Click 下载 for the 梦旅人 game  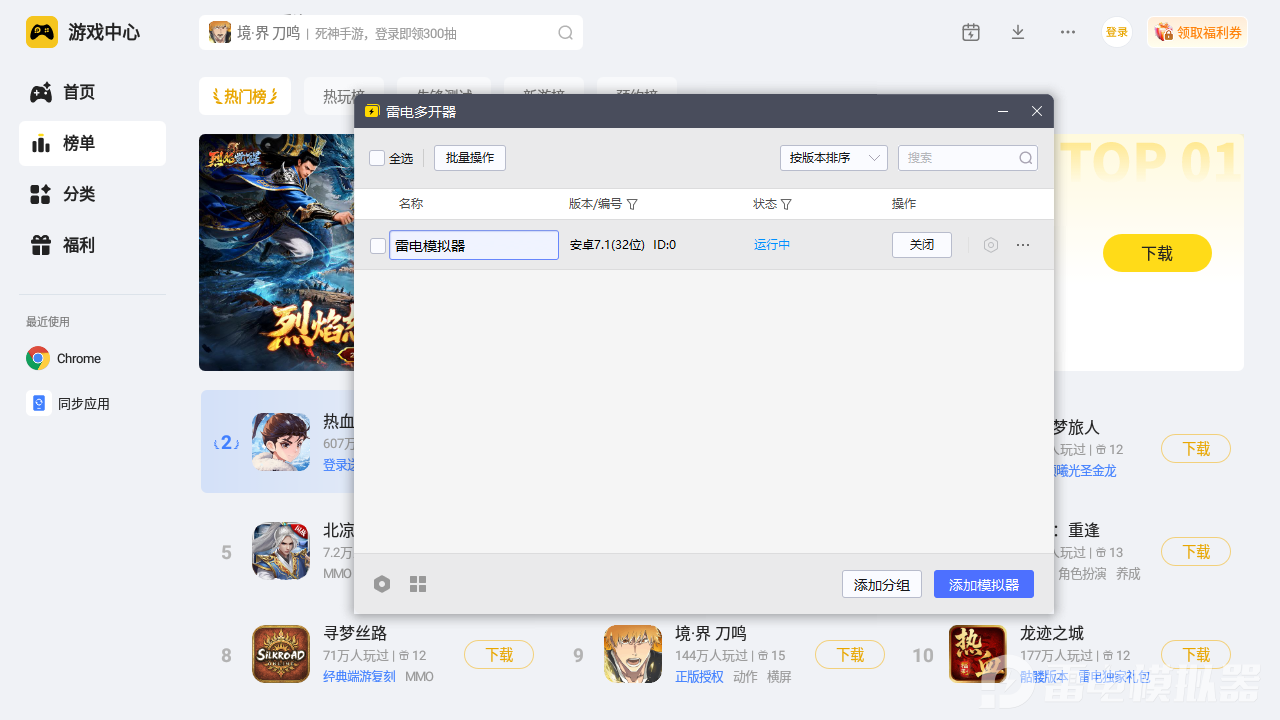tap(1196, 449)
